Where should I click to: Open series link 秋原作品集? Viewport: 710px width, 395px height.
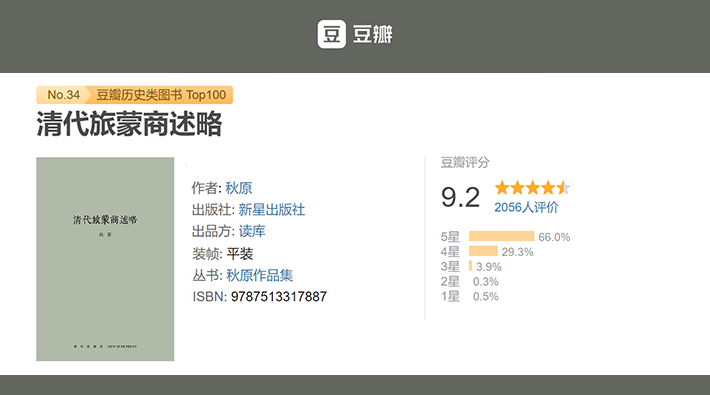259,275
